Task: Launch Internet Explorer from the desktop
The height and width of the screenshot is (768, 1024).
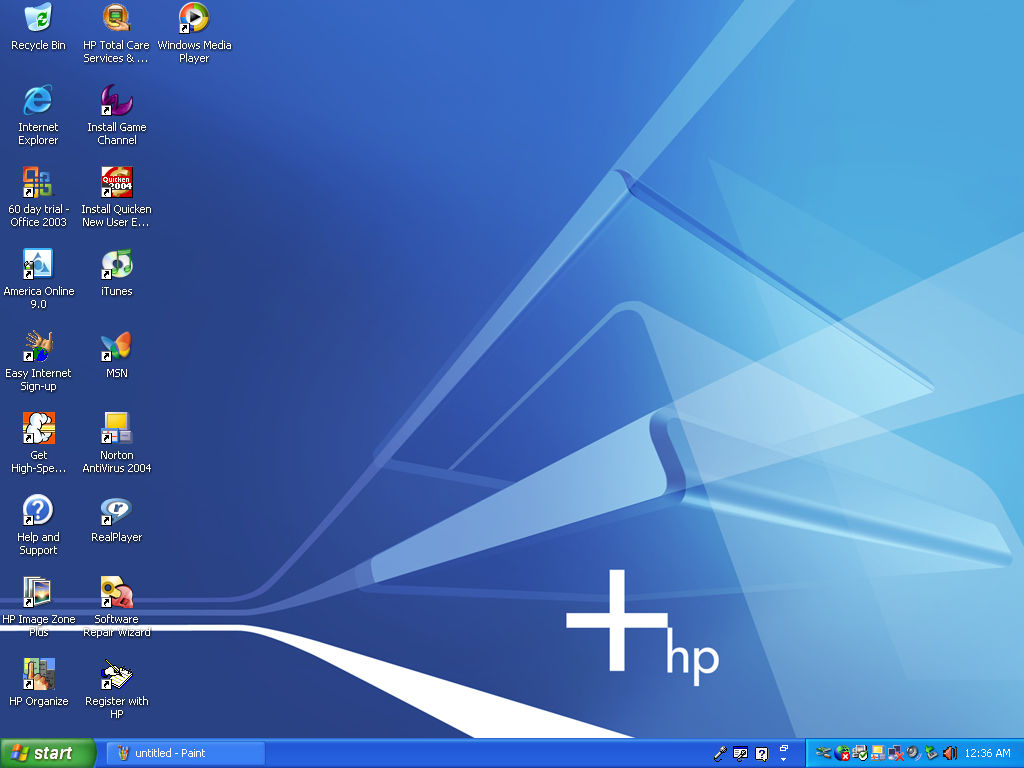Action: tap(37, 105)
